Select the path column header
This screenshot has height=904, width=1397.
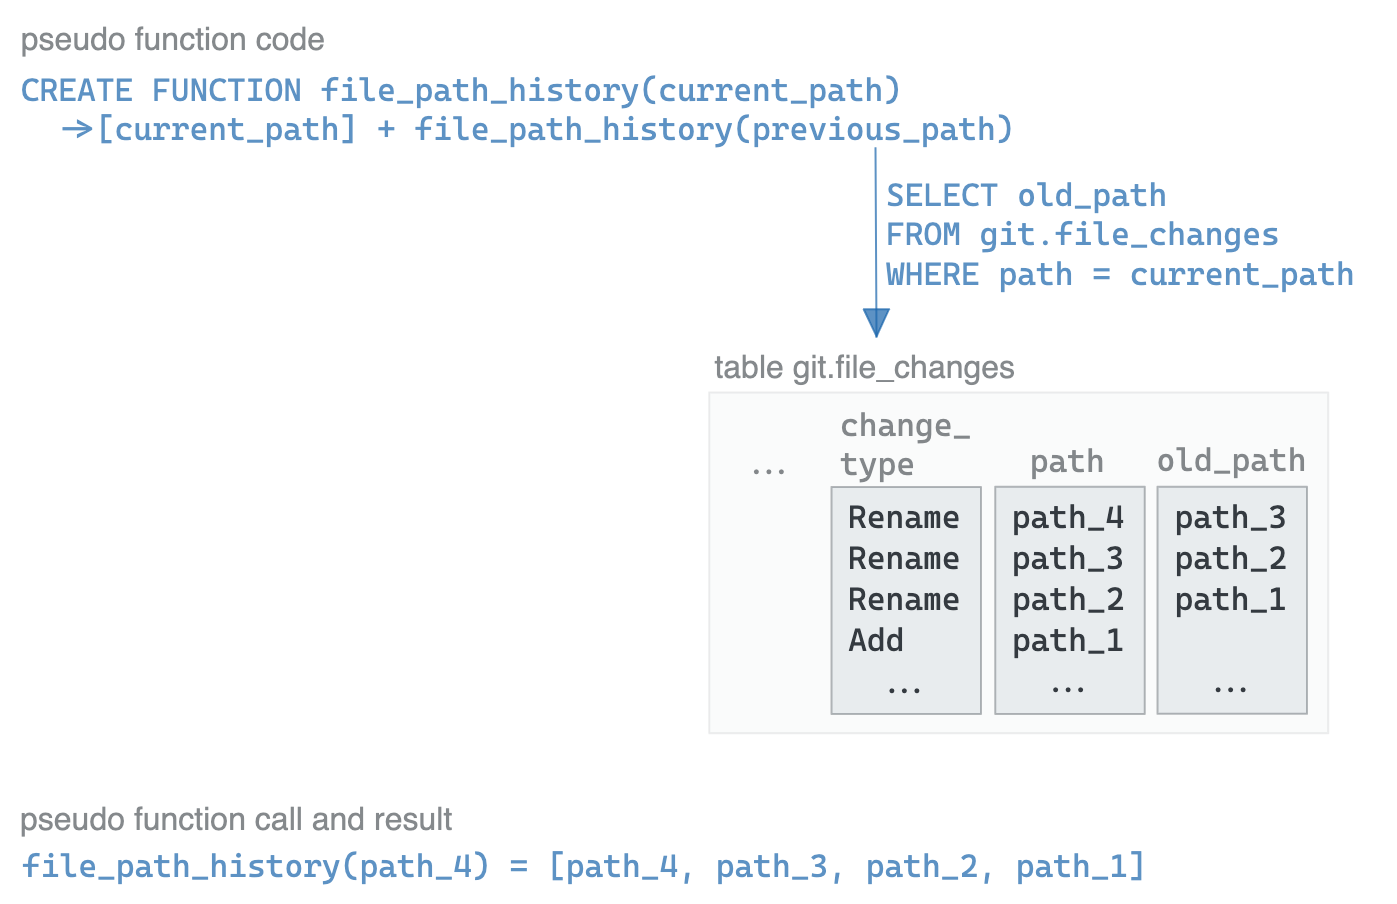(x=1066, y=462)
